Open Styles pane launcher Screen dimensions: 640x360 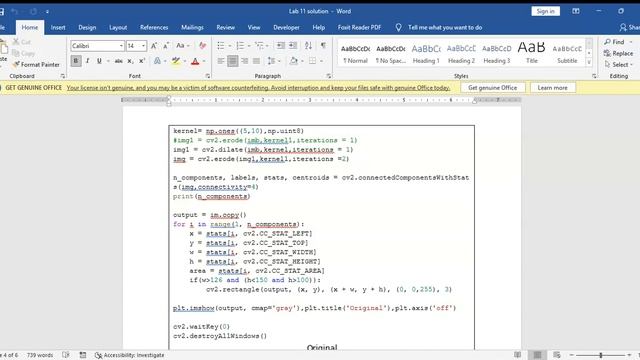[594, 76]
